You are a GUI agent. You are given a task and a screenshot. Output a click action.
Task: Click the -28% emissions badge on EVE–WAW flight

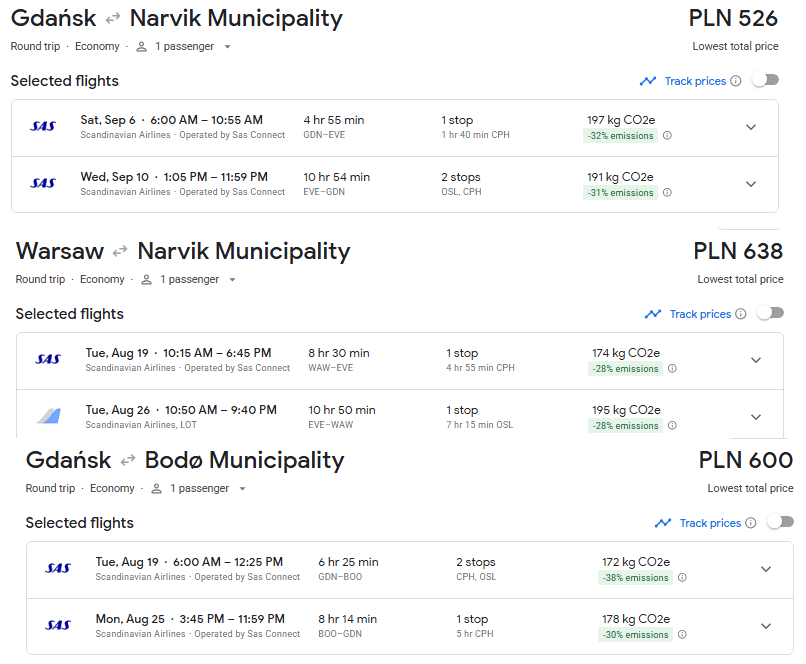point(626,426)
